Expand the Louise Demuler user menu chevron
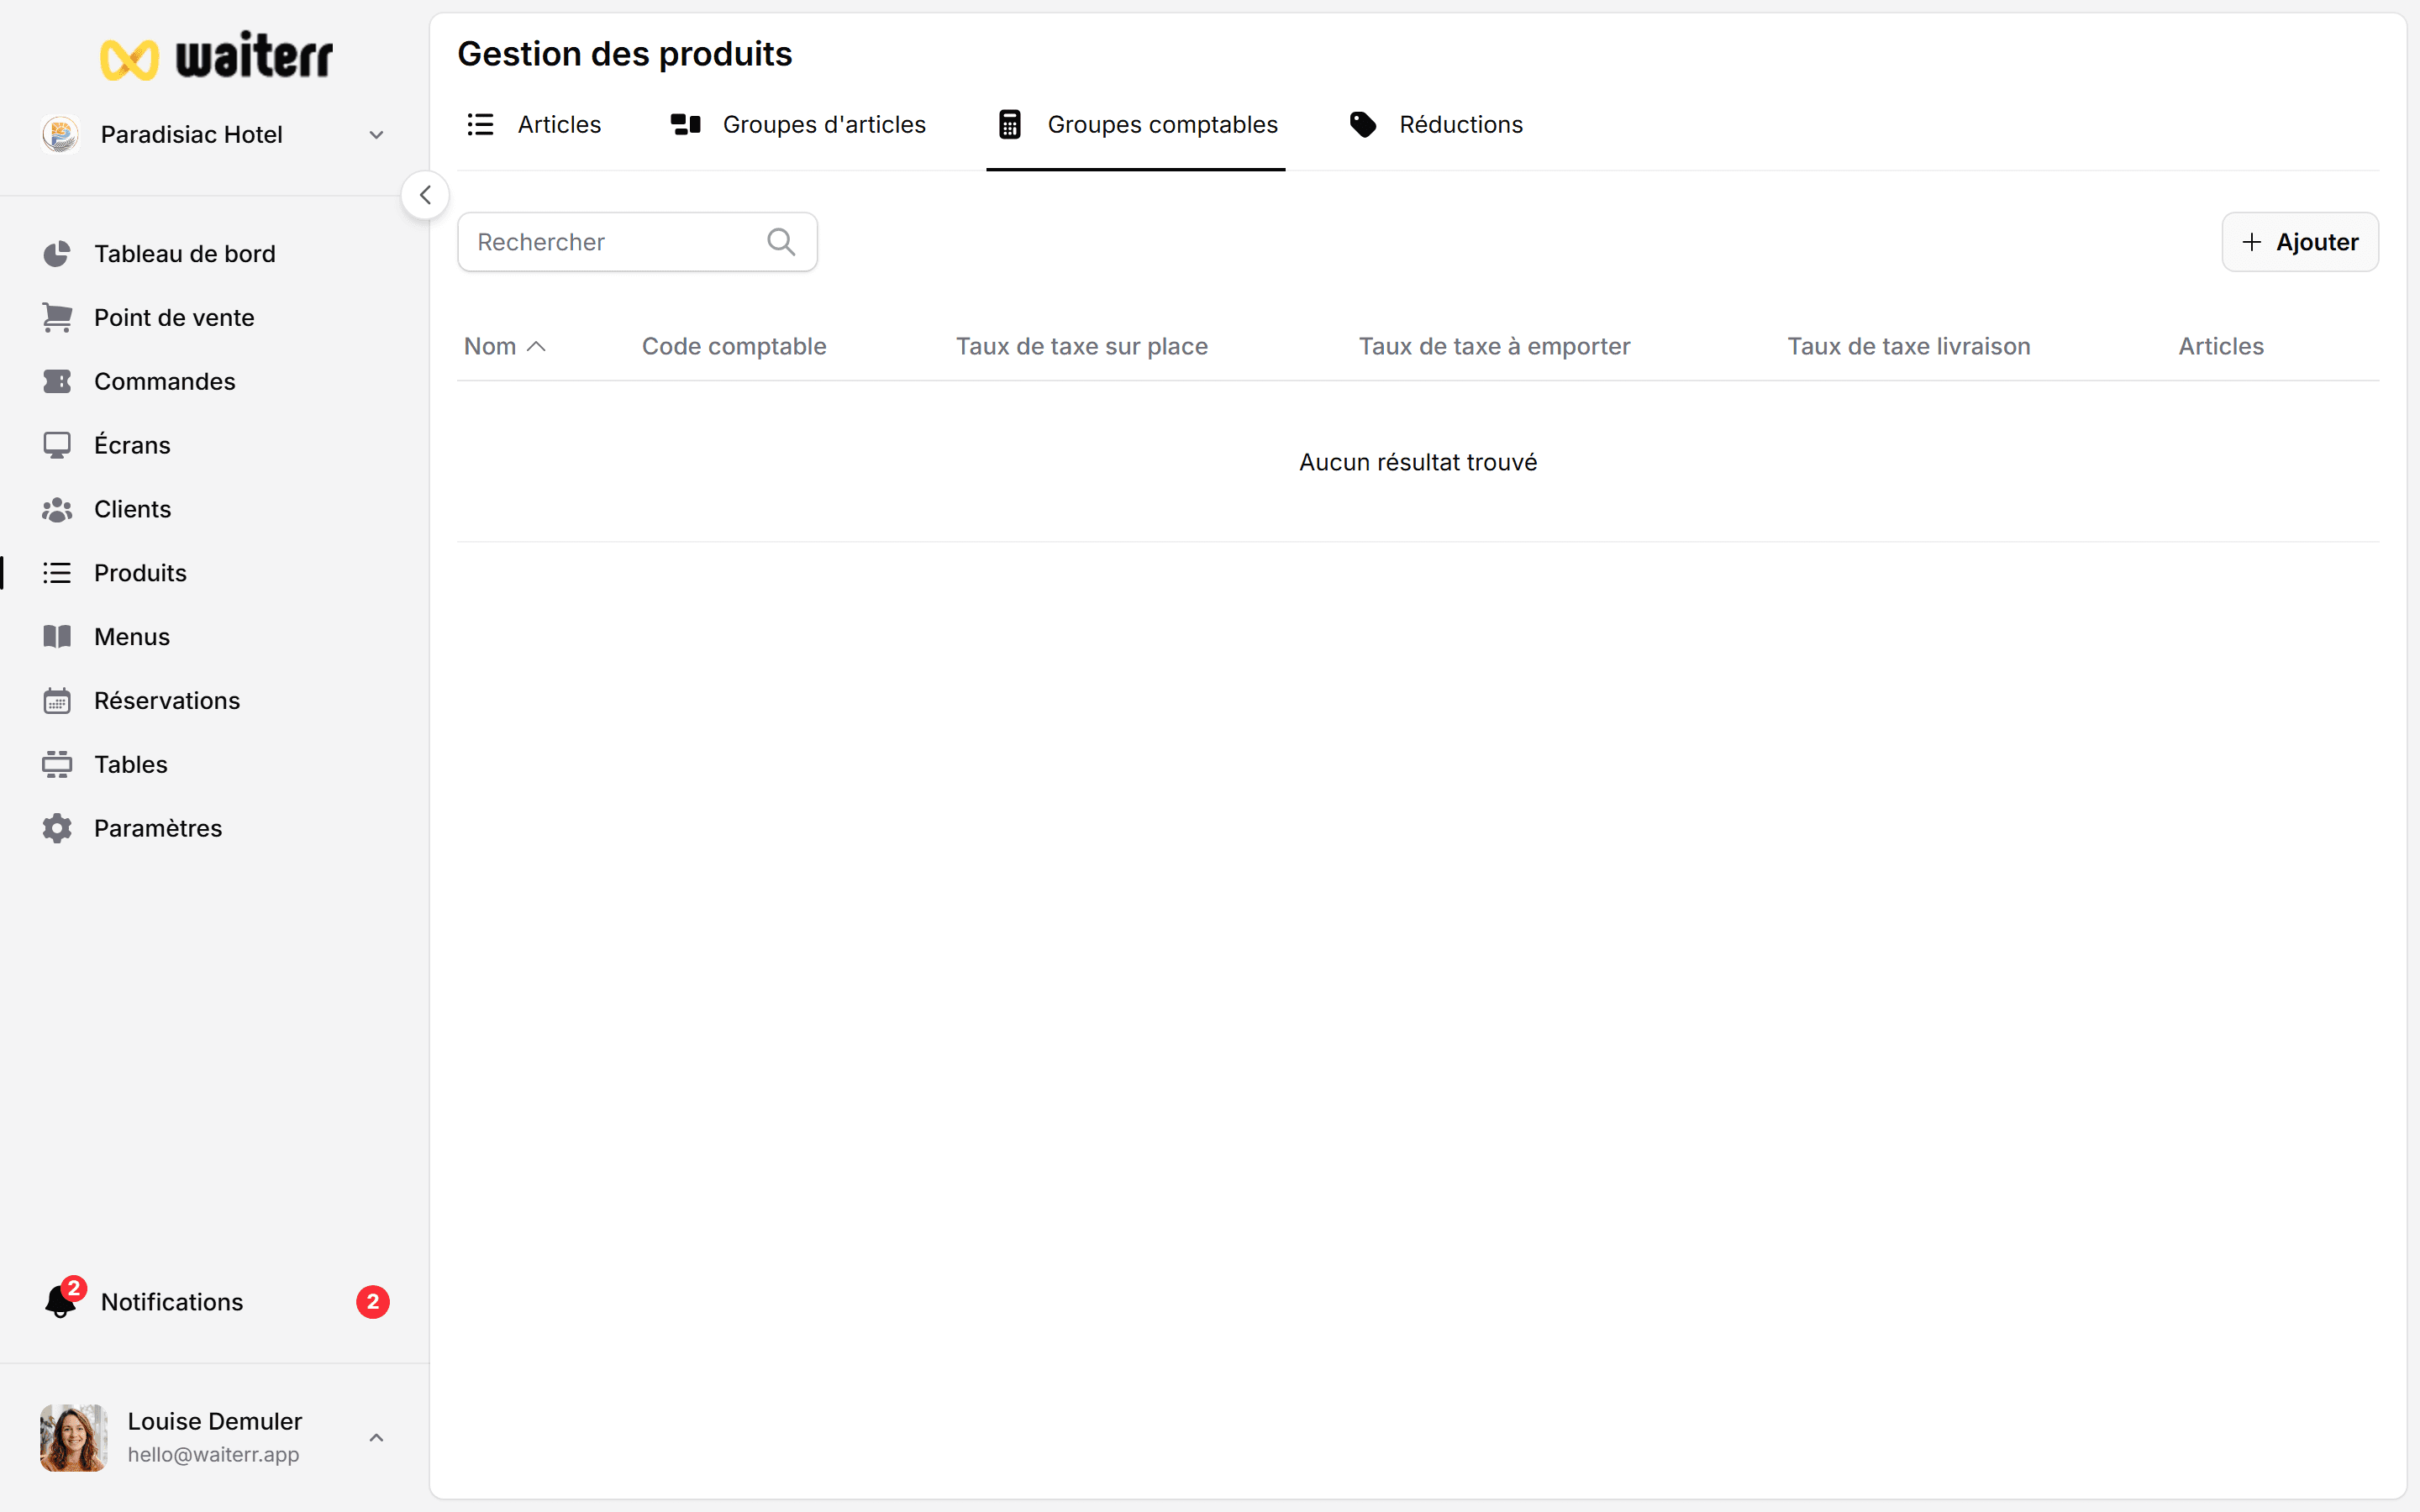 click(x=376, y=1438)
